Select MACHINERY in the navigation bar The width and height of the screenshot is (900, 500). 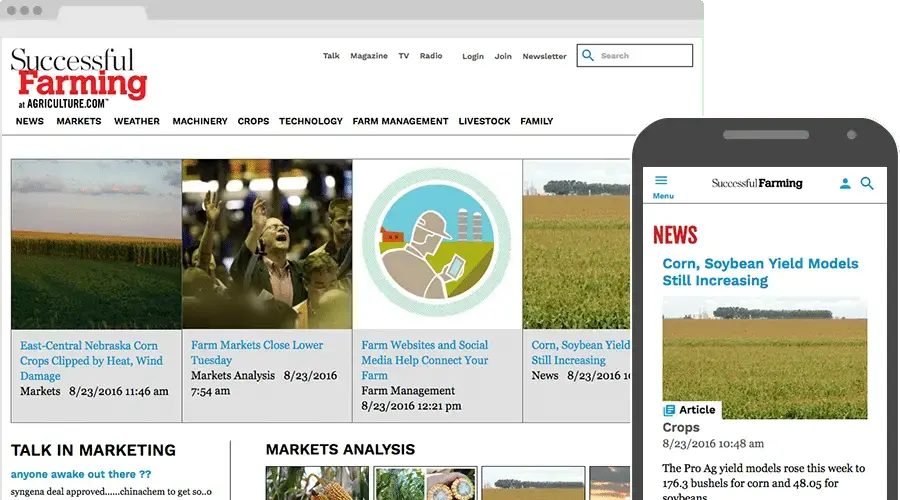(200, 122)
